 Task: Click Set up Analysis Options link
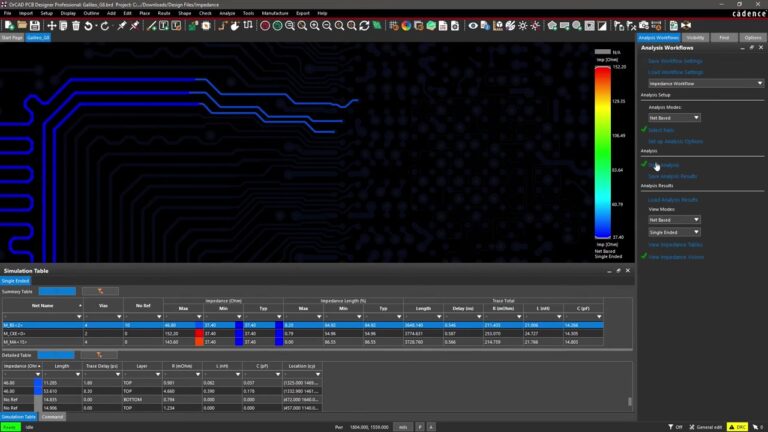(x=675, y=142)
